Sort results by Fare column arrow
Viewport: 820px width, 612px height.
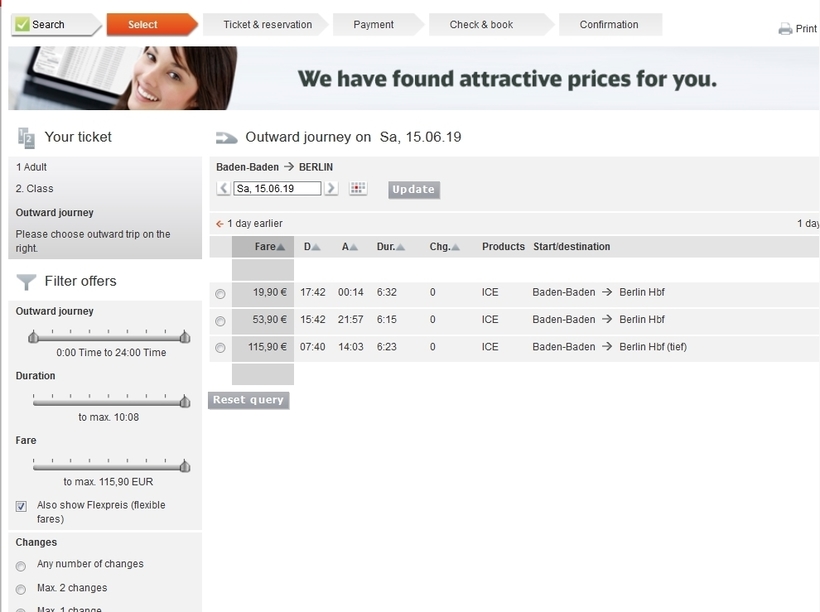pyautogui.click(x=281, y=247)
